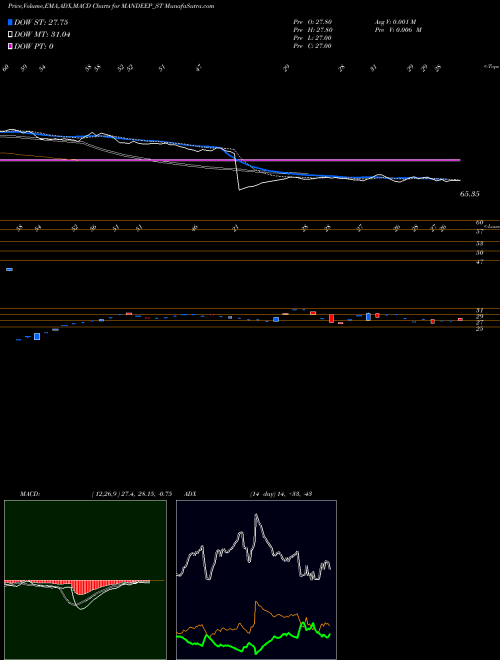Click the 31 price axis label
This screenshot has height=660, width=500.
coord(479,310)
